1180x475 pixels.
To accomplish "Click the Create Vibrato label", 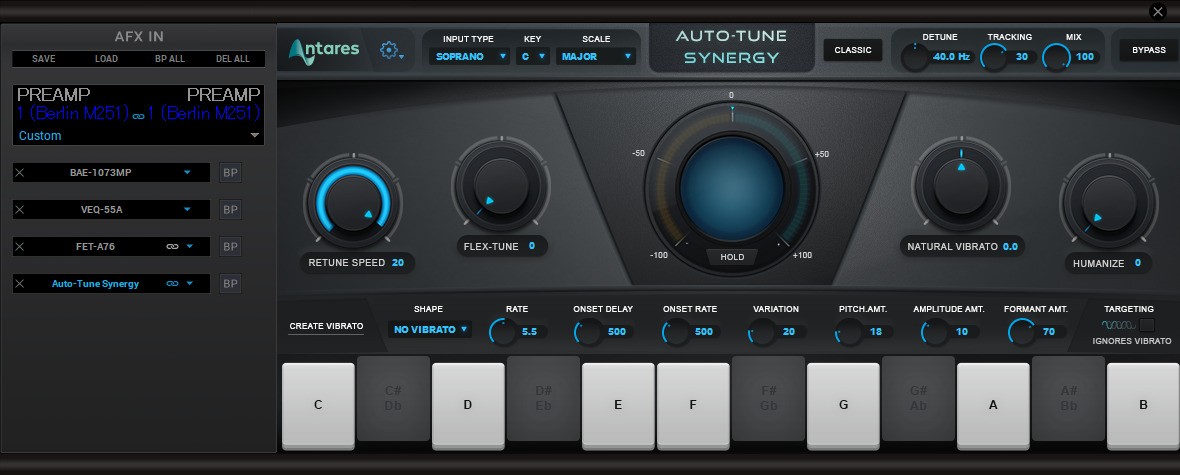I will click(327, 326).
